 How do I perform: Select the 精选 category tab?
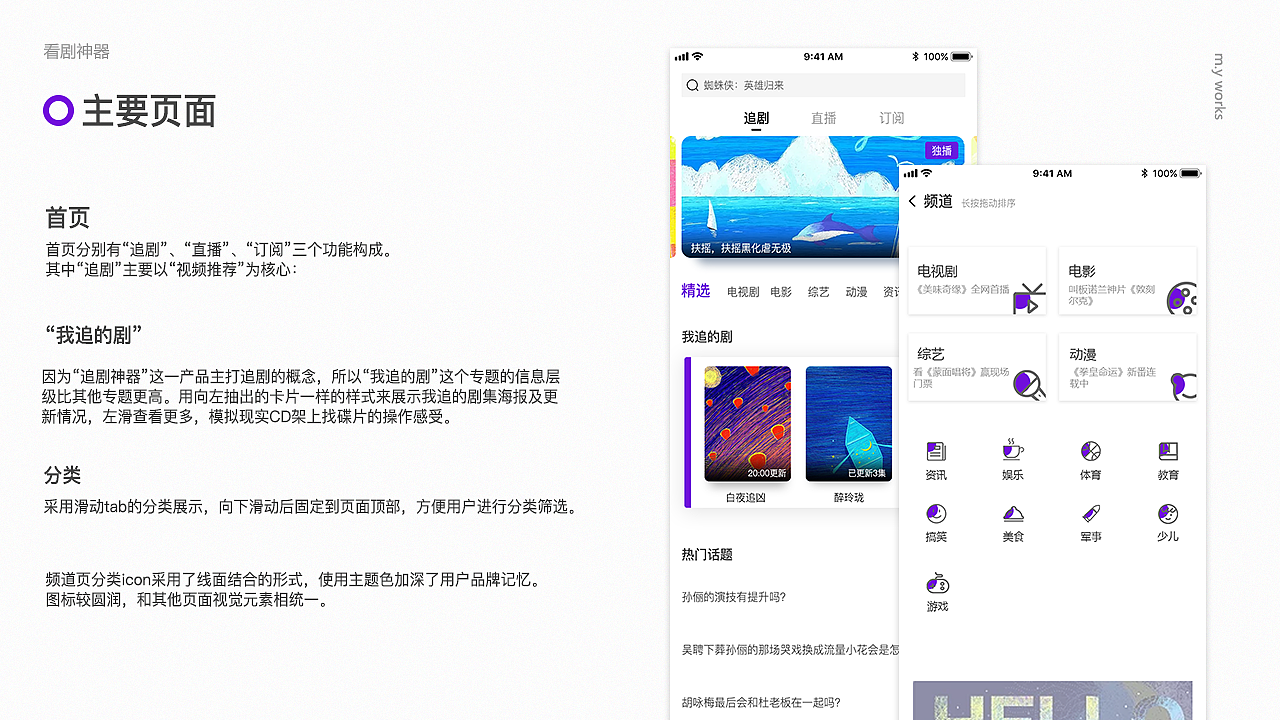pos(696,291)
